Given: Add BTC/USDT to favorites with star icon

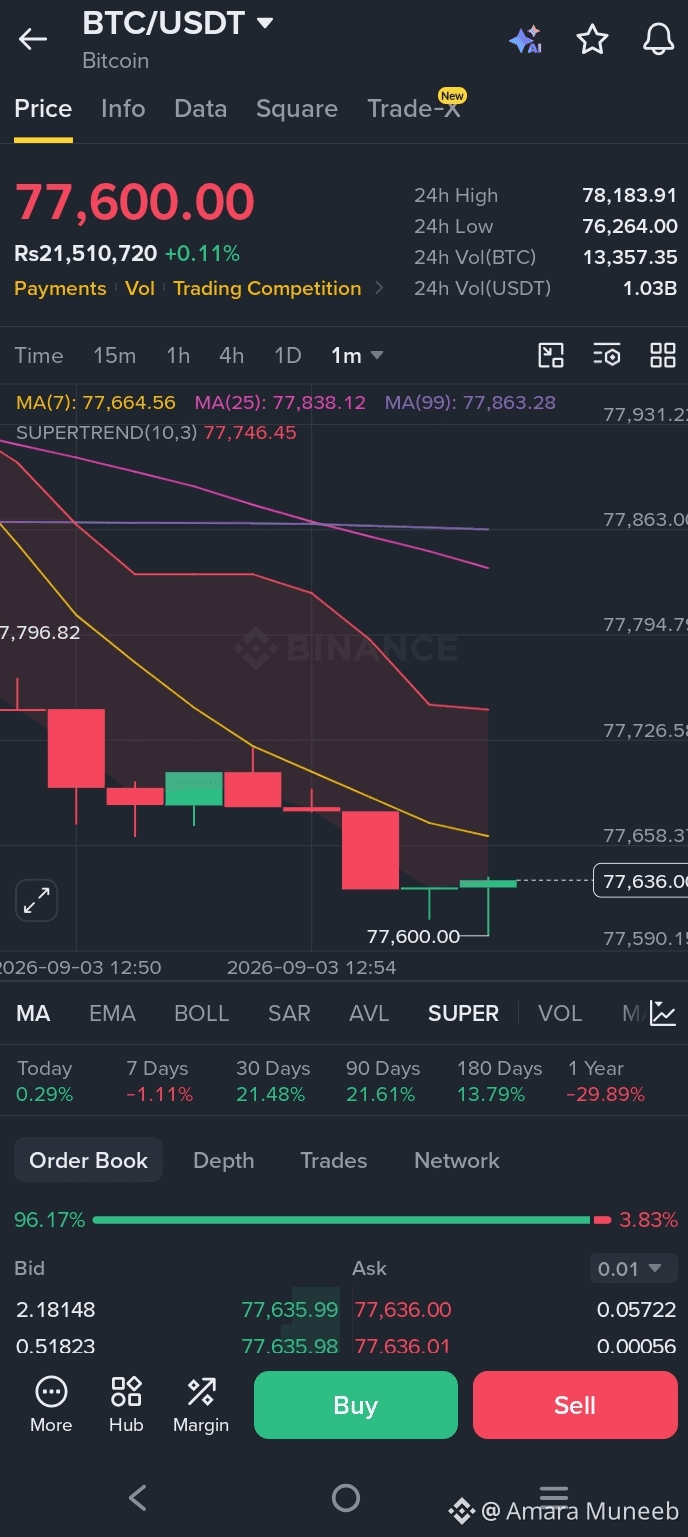Looking at the screenshot, I should pyautogui.click(x=592, y=39).
